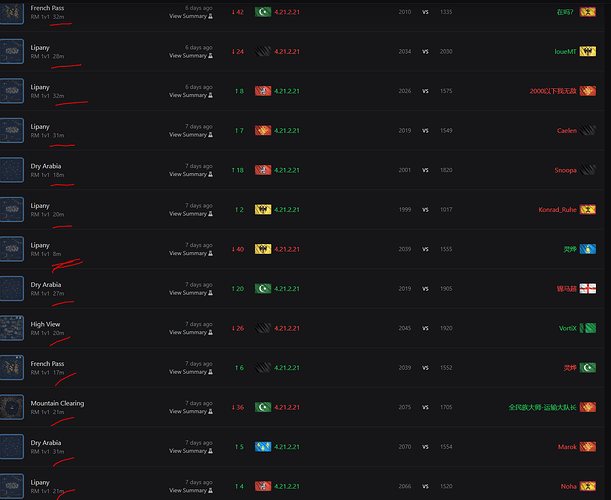The width and height of the screenshot is (611, 500).
Task: Open VortiX player profile
Action: [567, 328]
